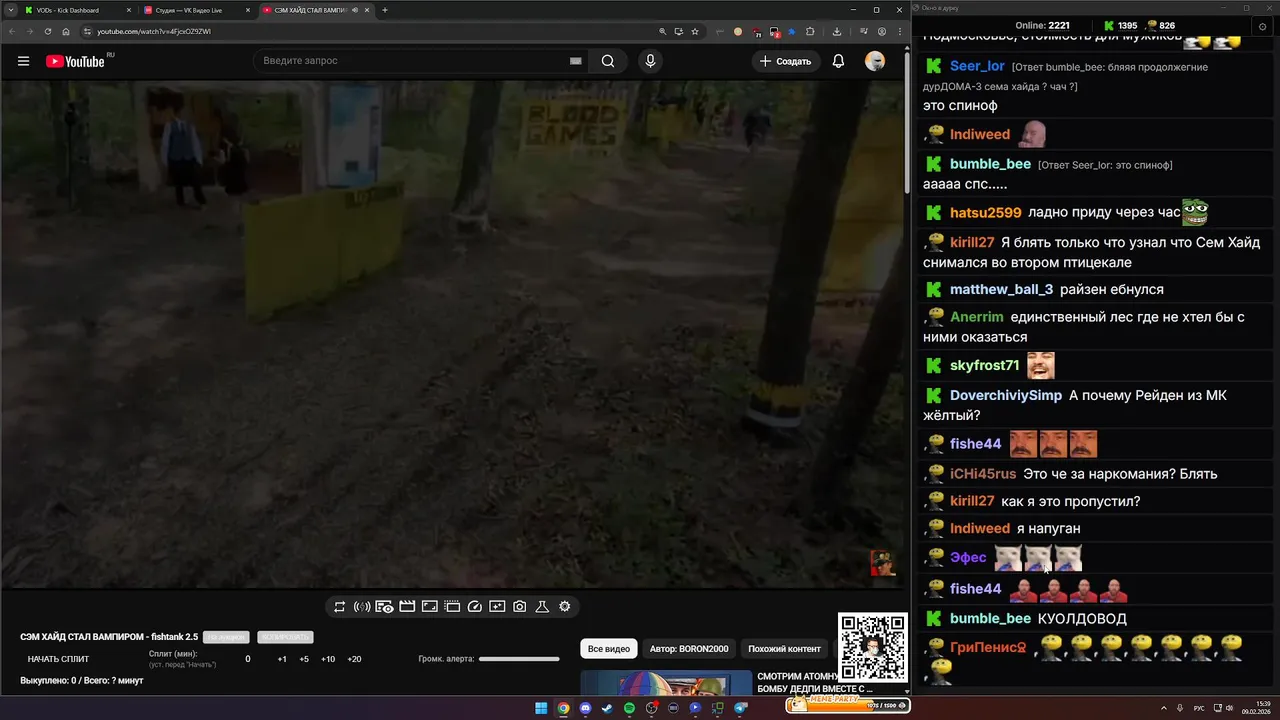
Task: Click the chat username hatsu2599
Action: [x=985, y=212]
